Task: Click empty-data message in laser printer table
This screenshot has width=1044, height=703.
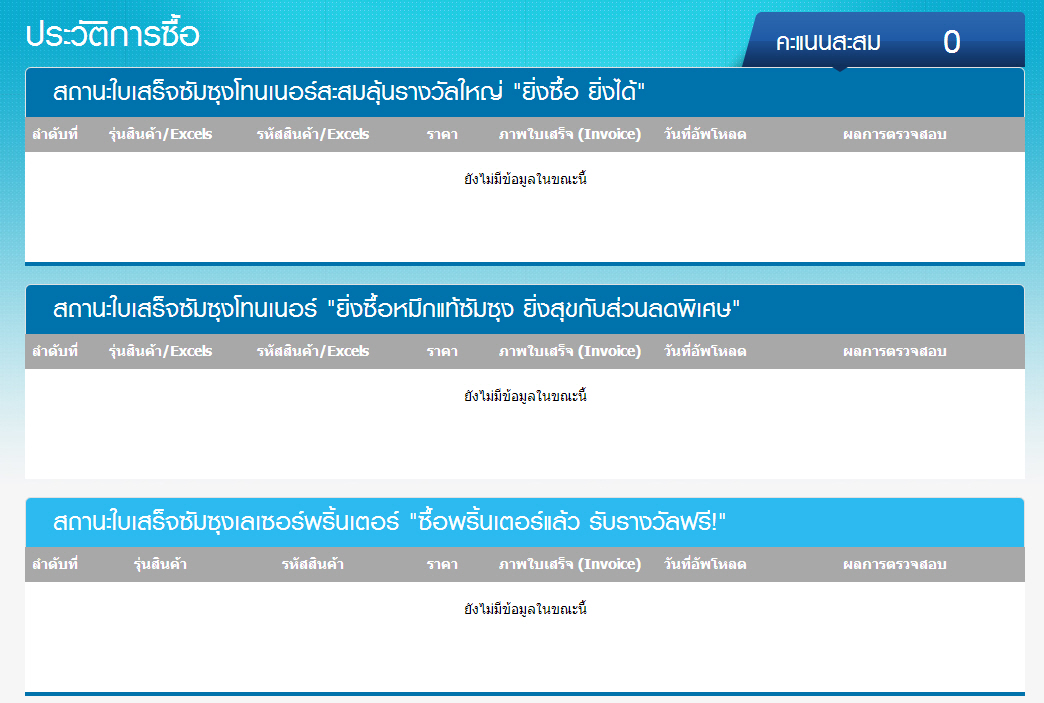Action: (525, 609)
